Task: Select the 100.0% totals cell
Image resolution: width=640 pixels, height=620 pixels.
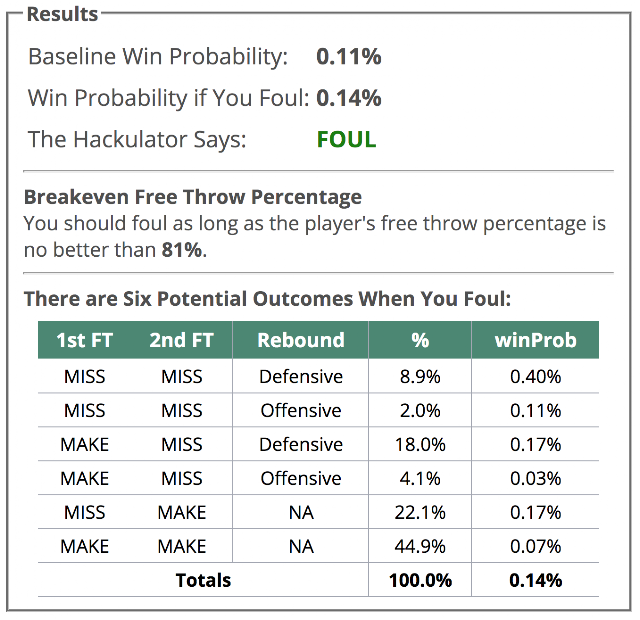Action: 420,580
